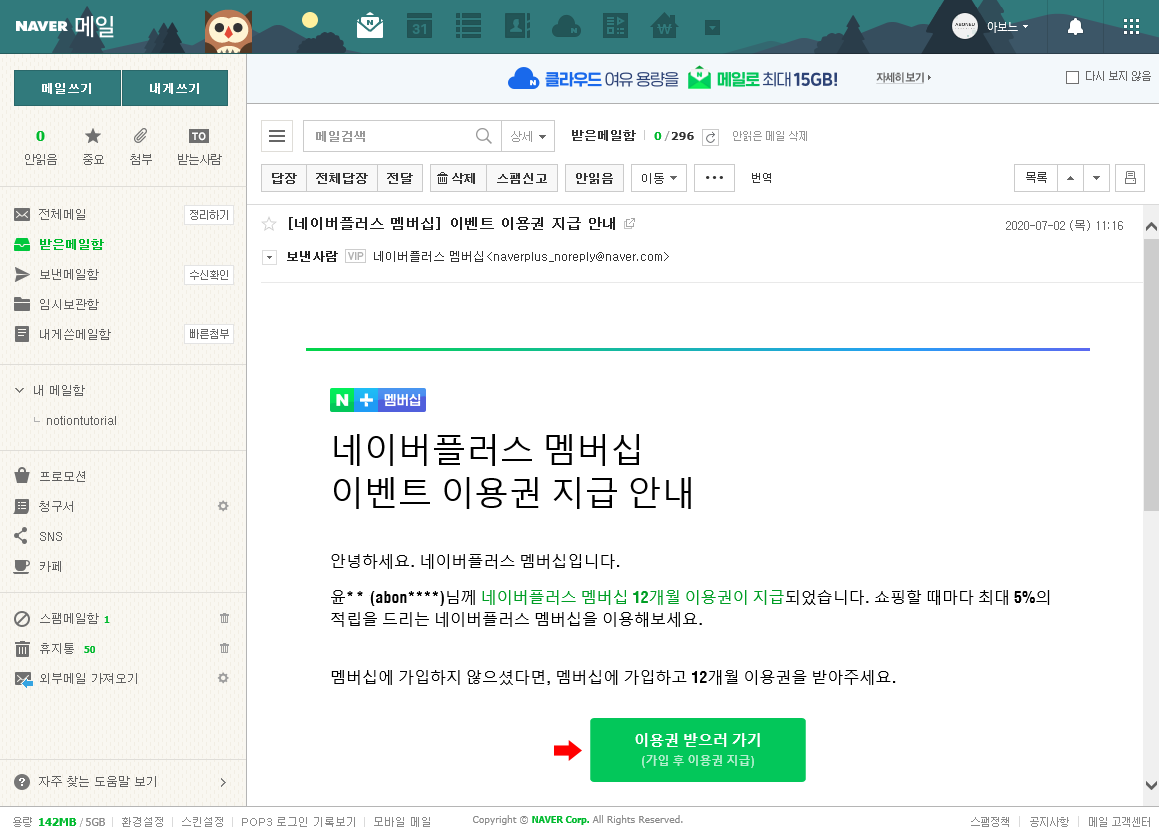Go to previous mail with up arrow
This screenshot has width=1159, height=836.
point(1070,178)
